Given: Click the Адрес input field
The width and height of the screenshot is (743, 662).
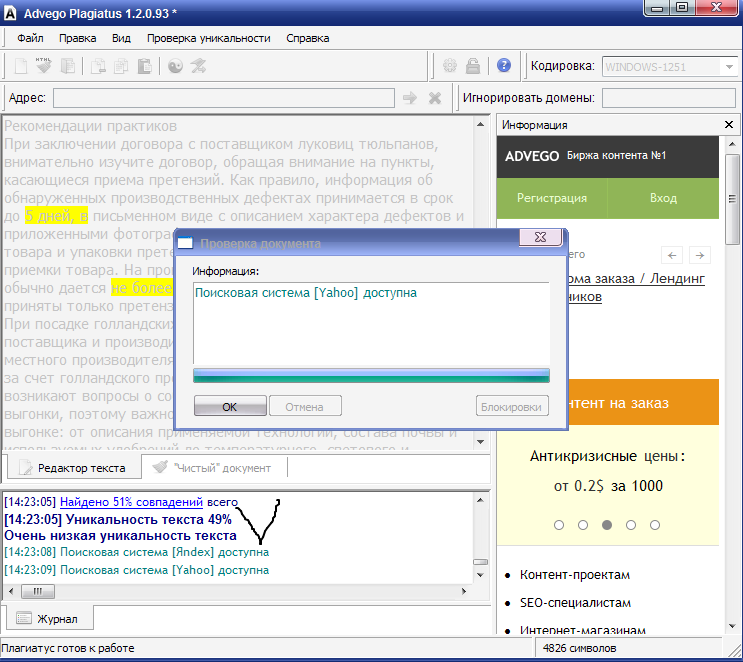Looking at the screenshot, I should point(224,98).
